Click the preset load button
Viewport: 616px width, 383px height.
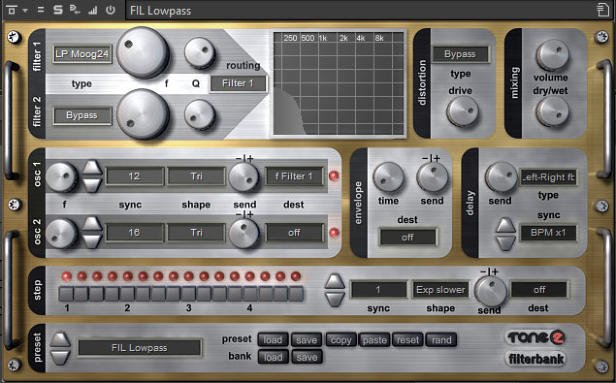273,340
